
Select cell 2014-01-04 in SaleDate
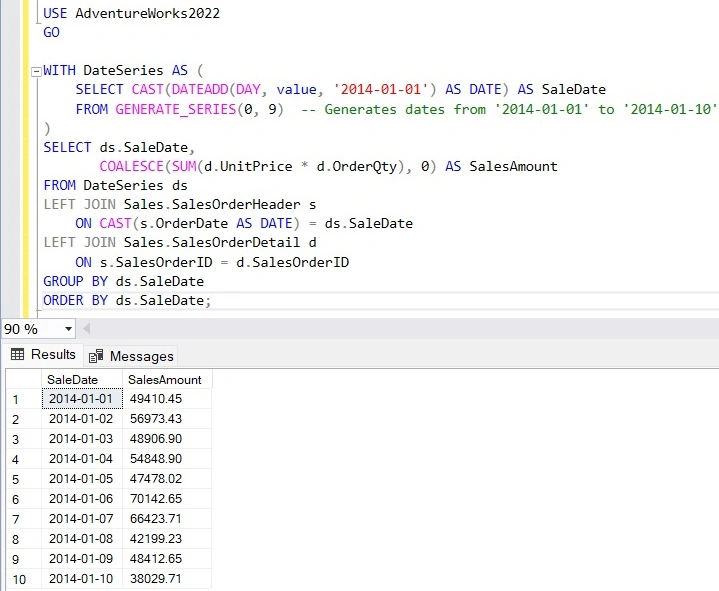tap(82, 458)
